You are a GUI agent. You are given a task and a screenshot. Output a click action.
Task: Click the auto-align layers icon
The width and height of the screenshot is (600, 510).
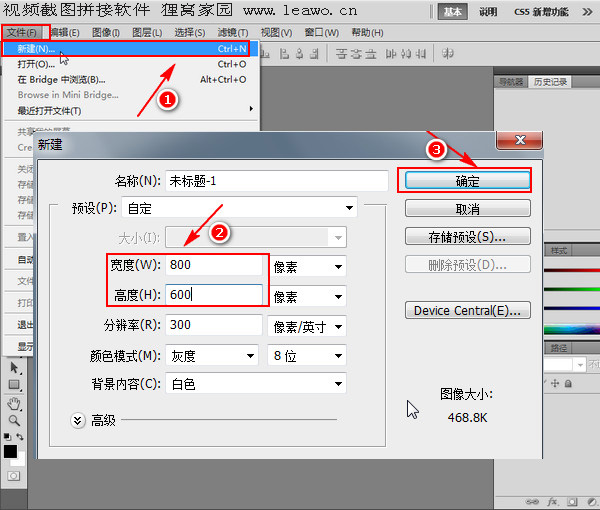448,54
